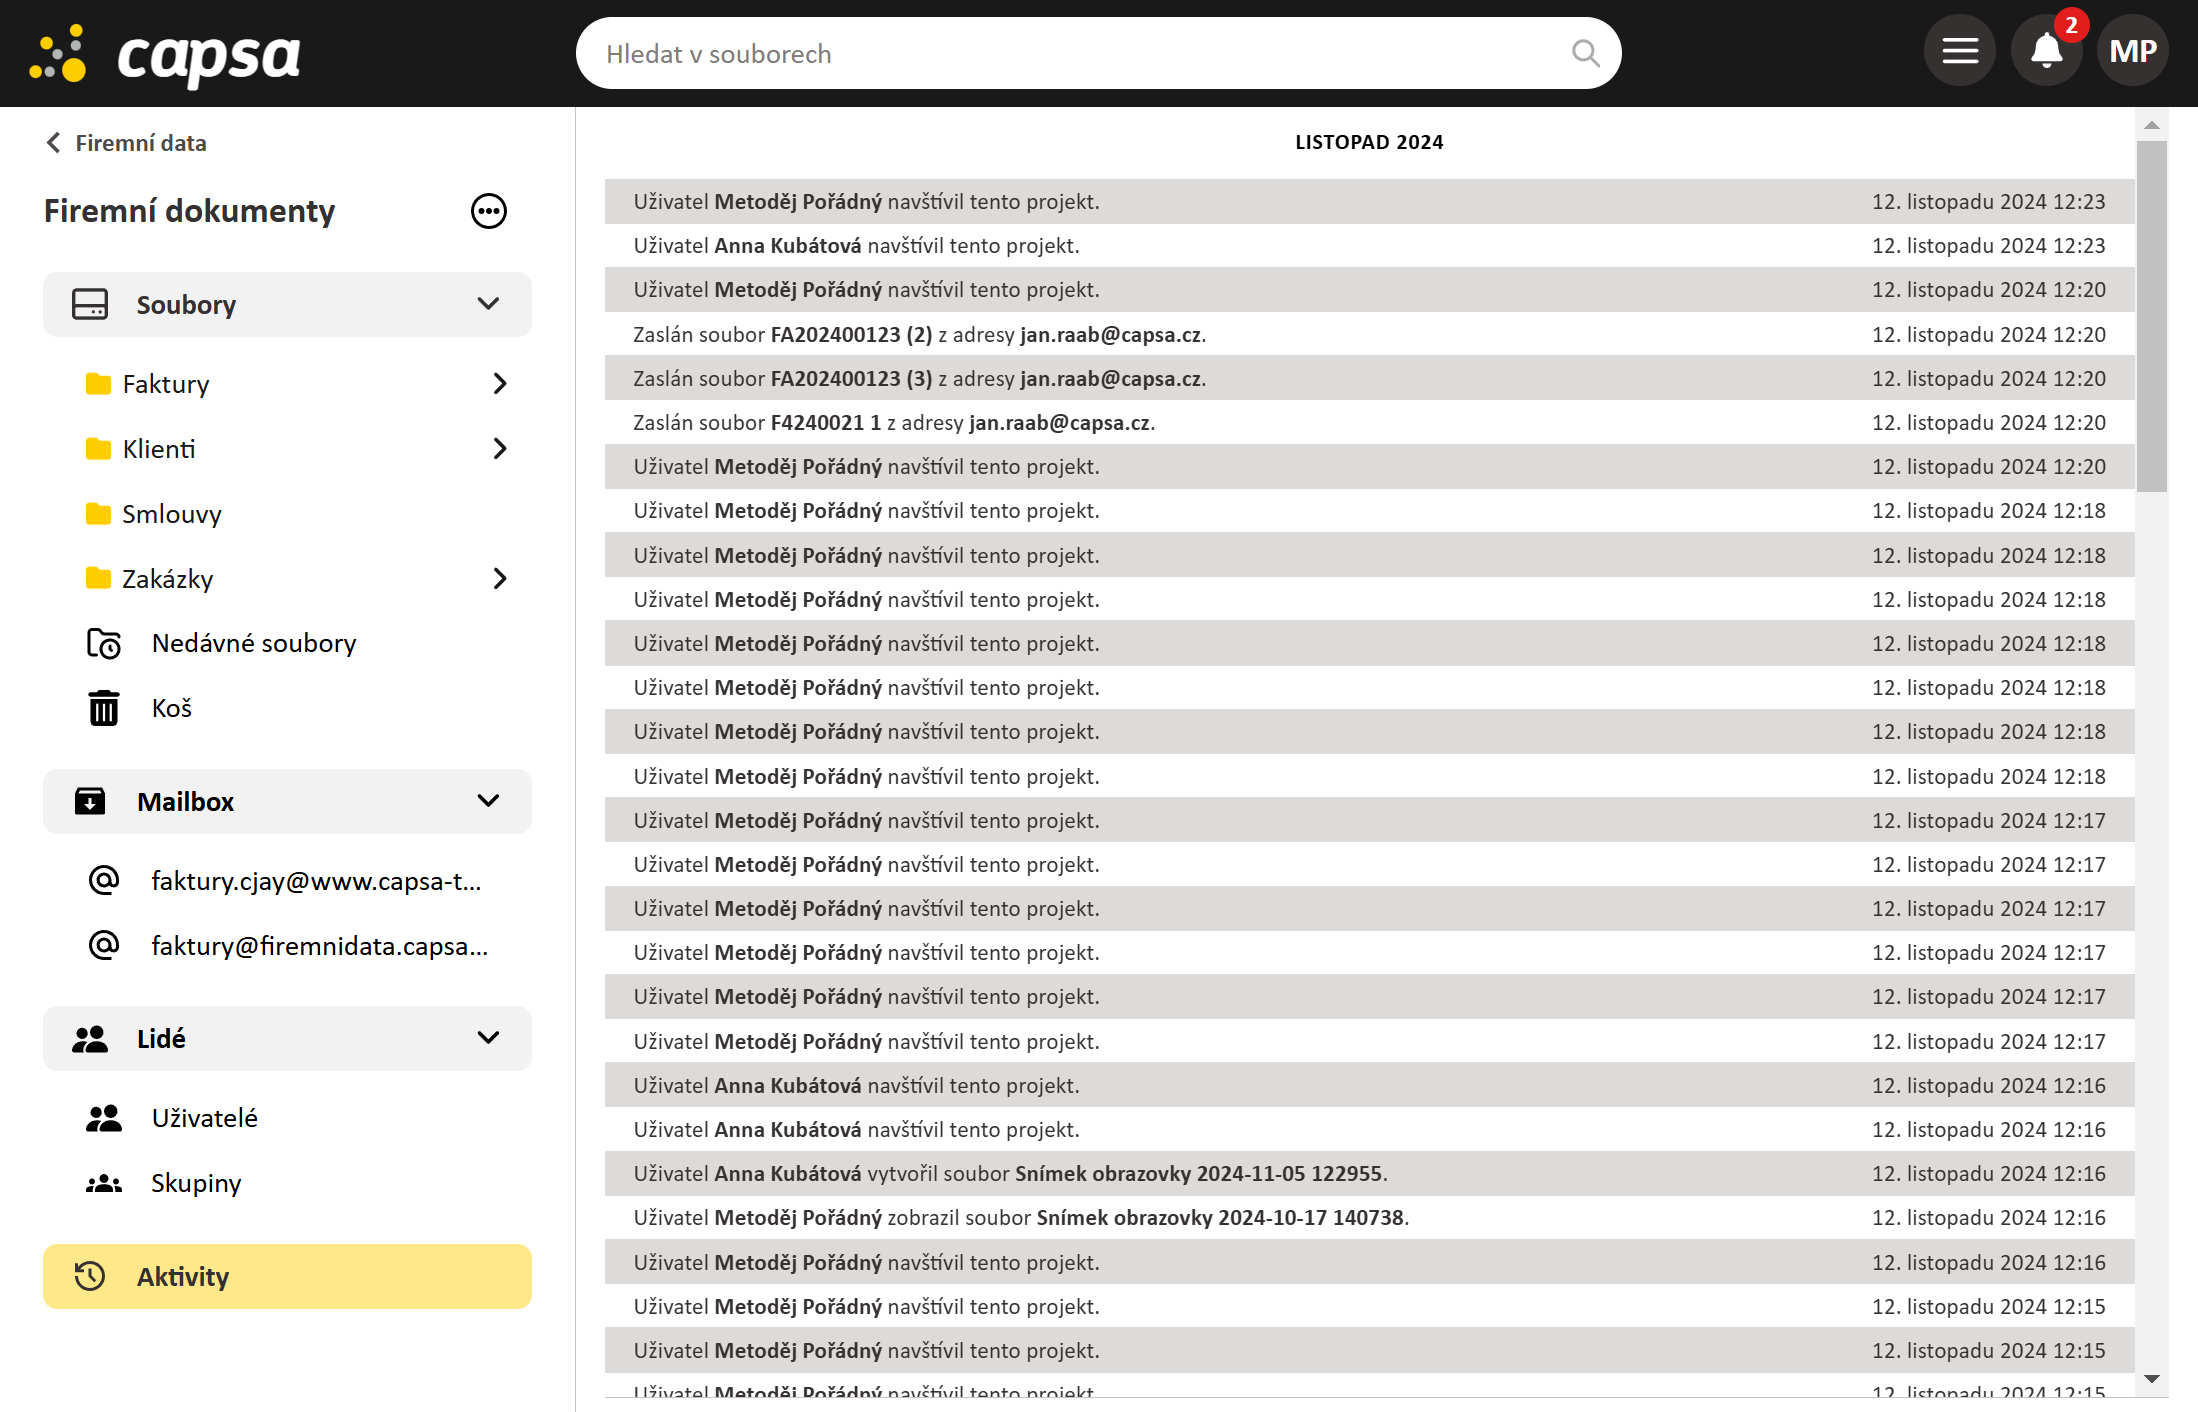Collapse the Soubory section
Image resolution: width=2198 pixels, height=1412 pixels.
click(488, 304)
